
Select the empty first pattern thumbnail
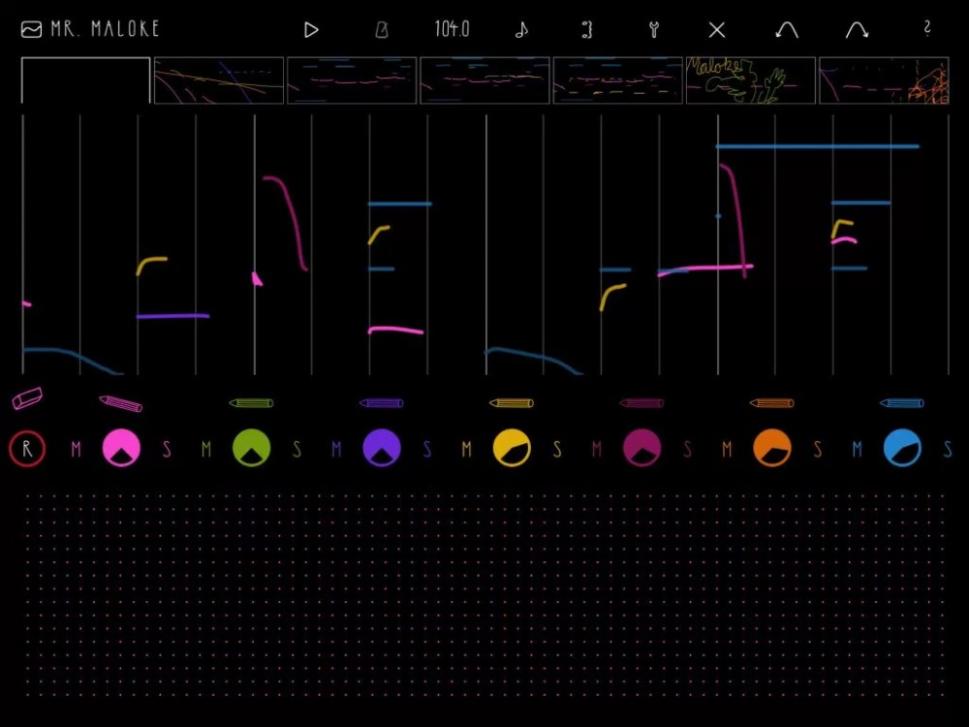(x=86, y=81)
